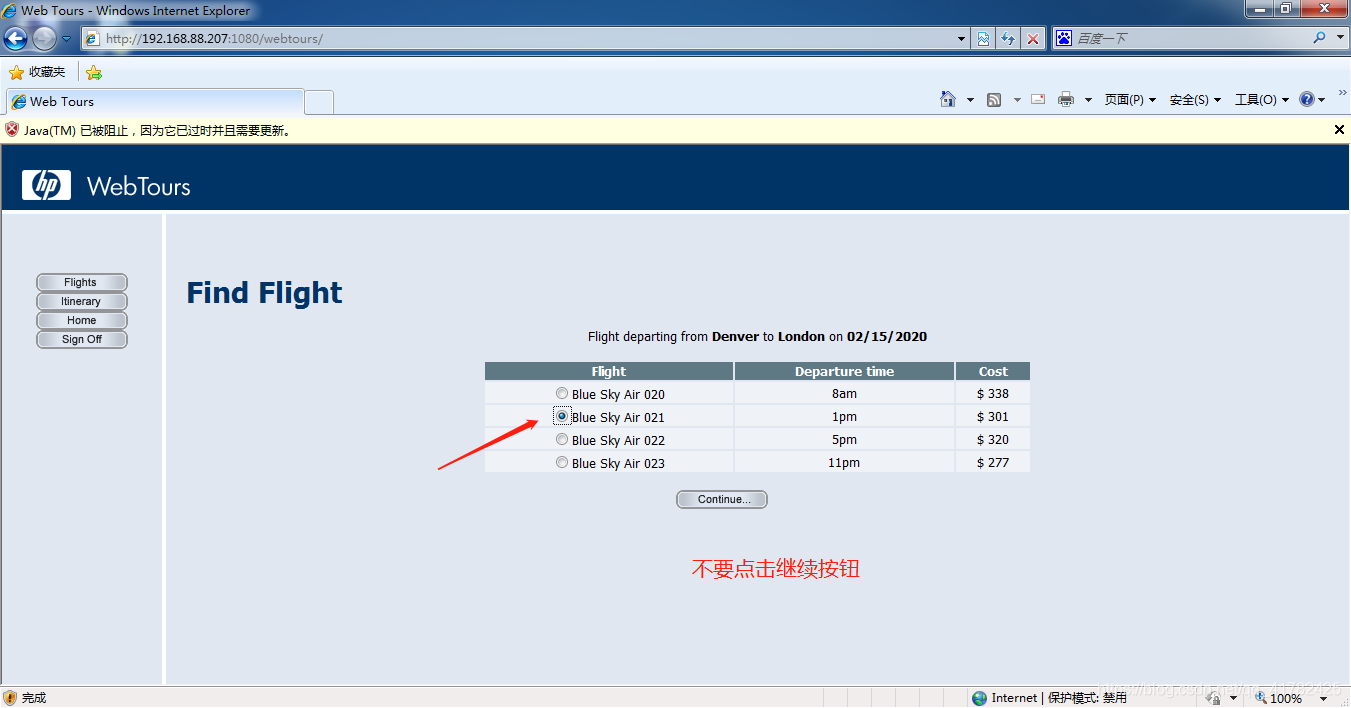Stop loading with the red X icon

1033,39
